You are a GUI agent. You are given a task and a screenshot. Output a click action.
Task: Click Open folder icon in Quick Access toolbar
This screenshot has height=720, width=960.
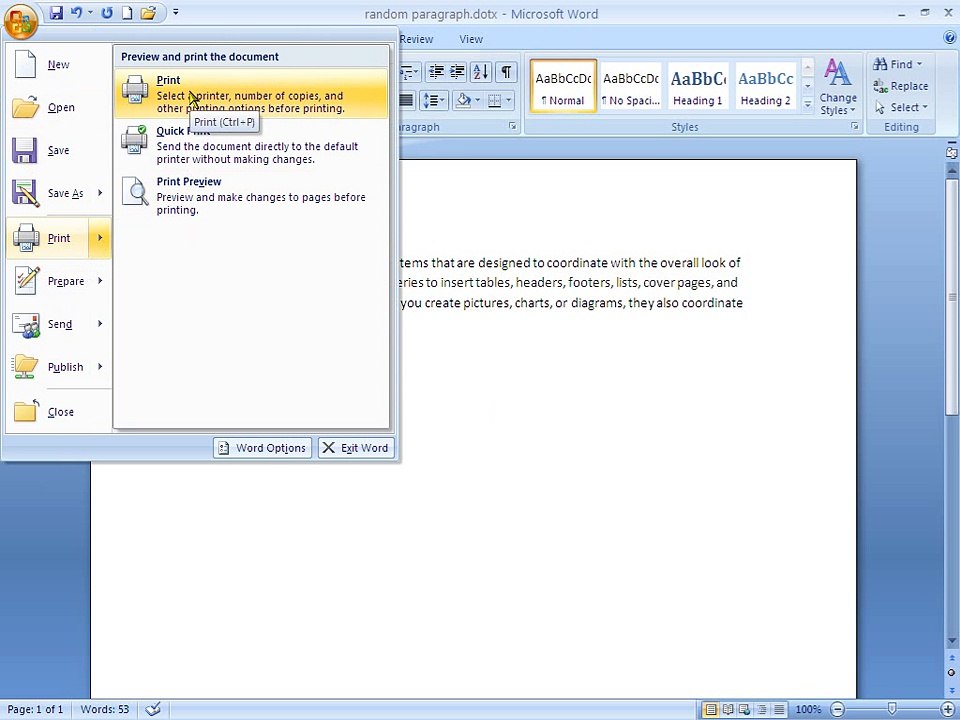tap(148, 12)
